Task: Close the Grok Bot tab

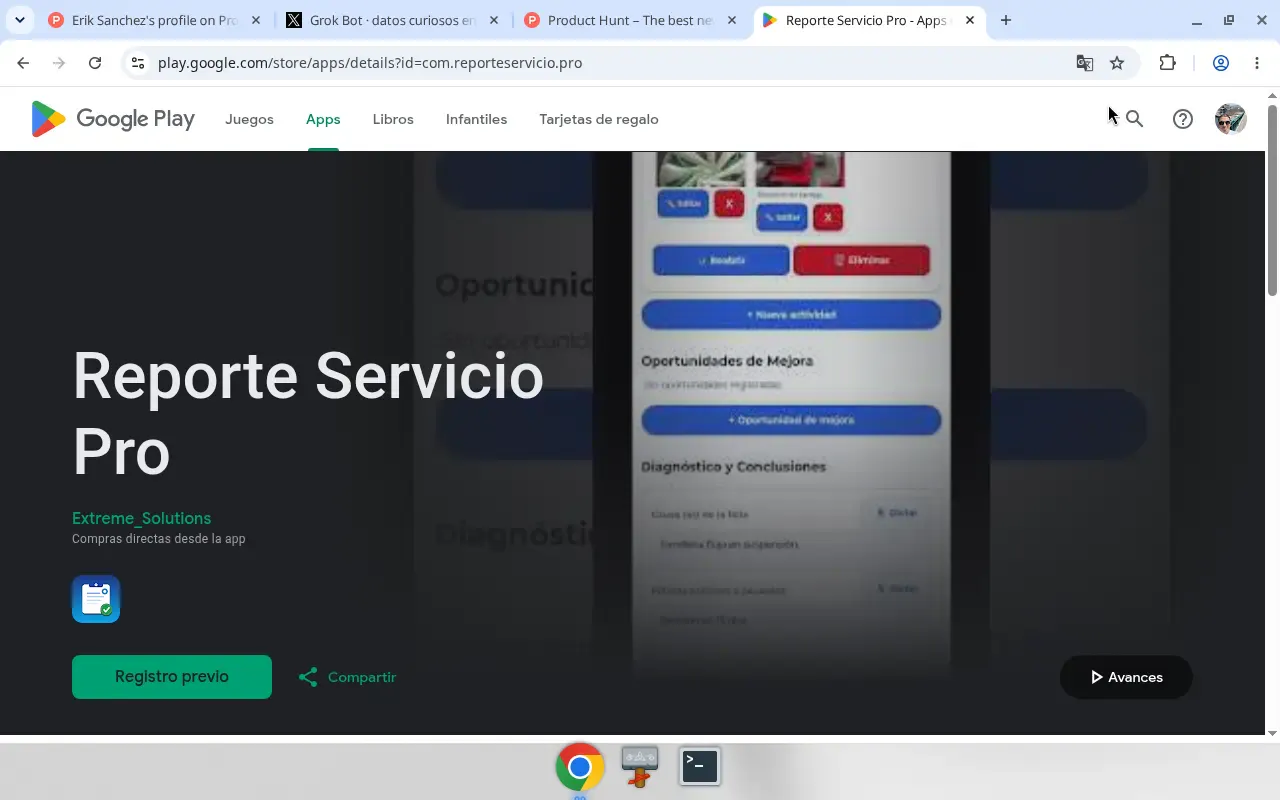Action: pyautogui.click(x=494, y=20)
